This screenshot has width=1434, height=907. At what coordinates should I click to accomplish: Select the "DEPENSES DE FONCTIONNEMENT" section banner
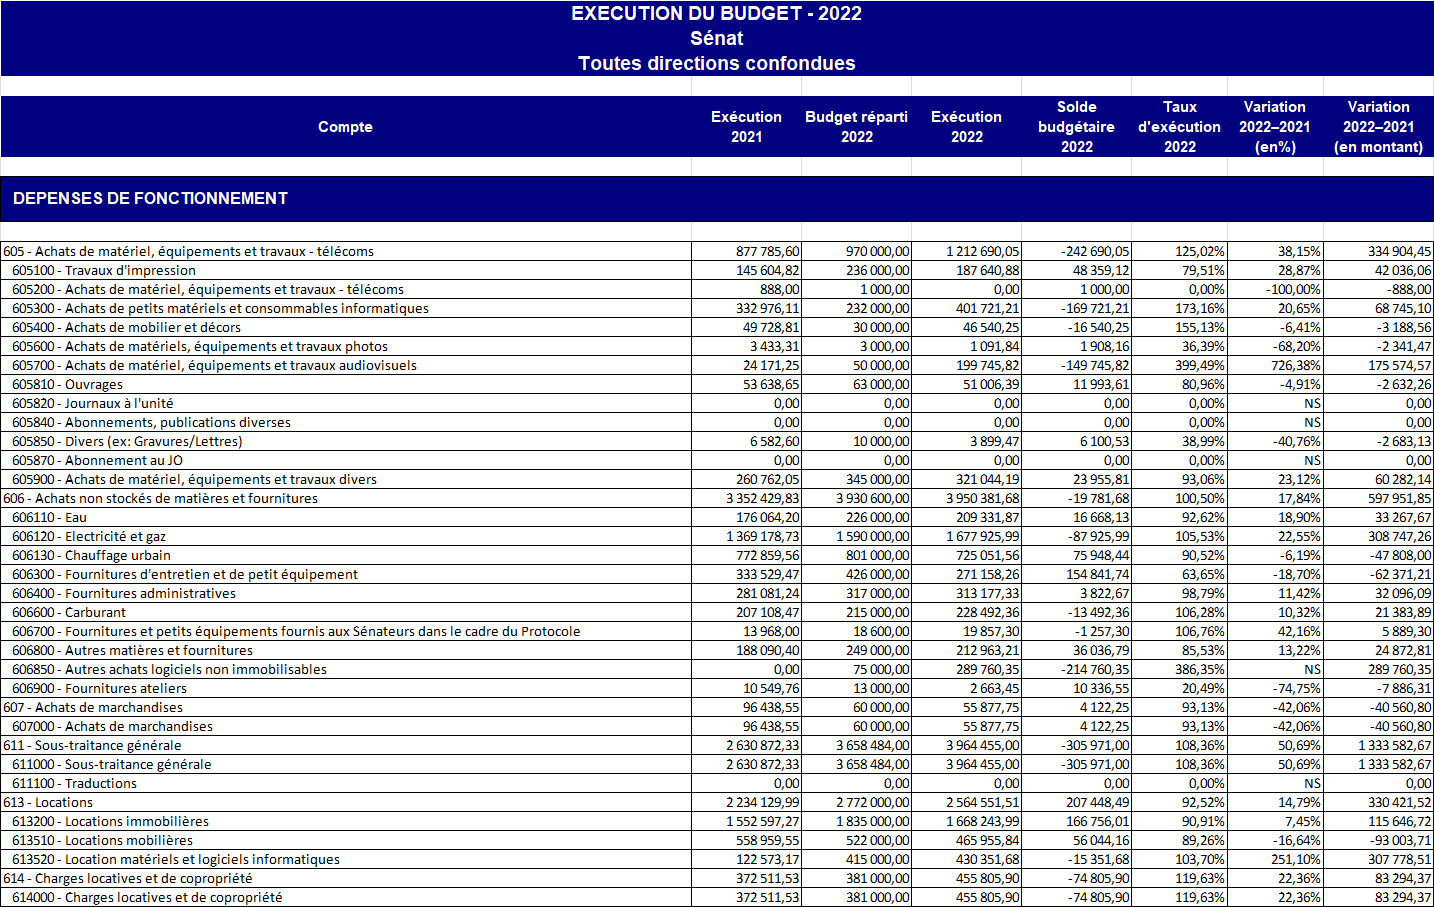150,199
